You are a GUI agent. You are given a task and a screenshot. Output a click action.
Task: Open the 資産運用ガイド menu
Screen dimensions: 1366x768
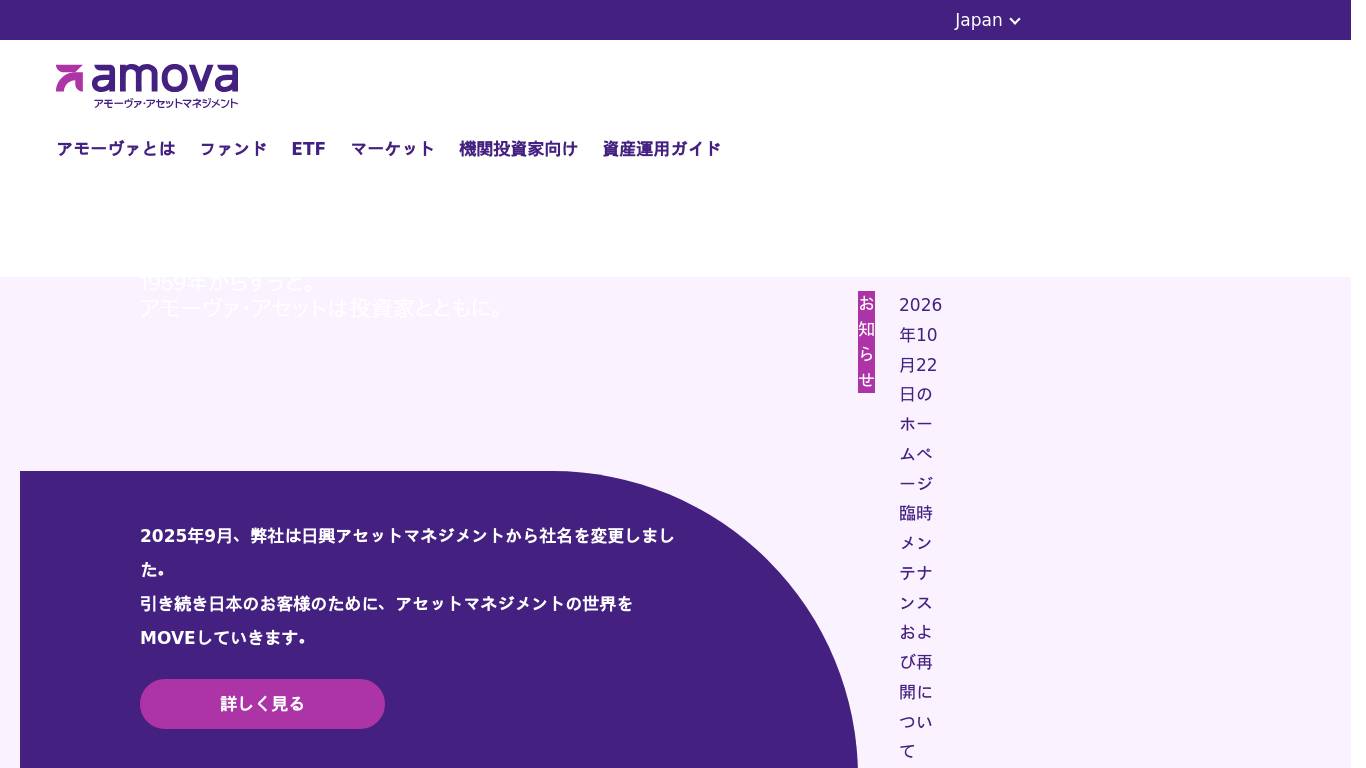(x=662, y=149)
